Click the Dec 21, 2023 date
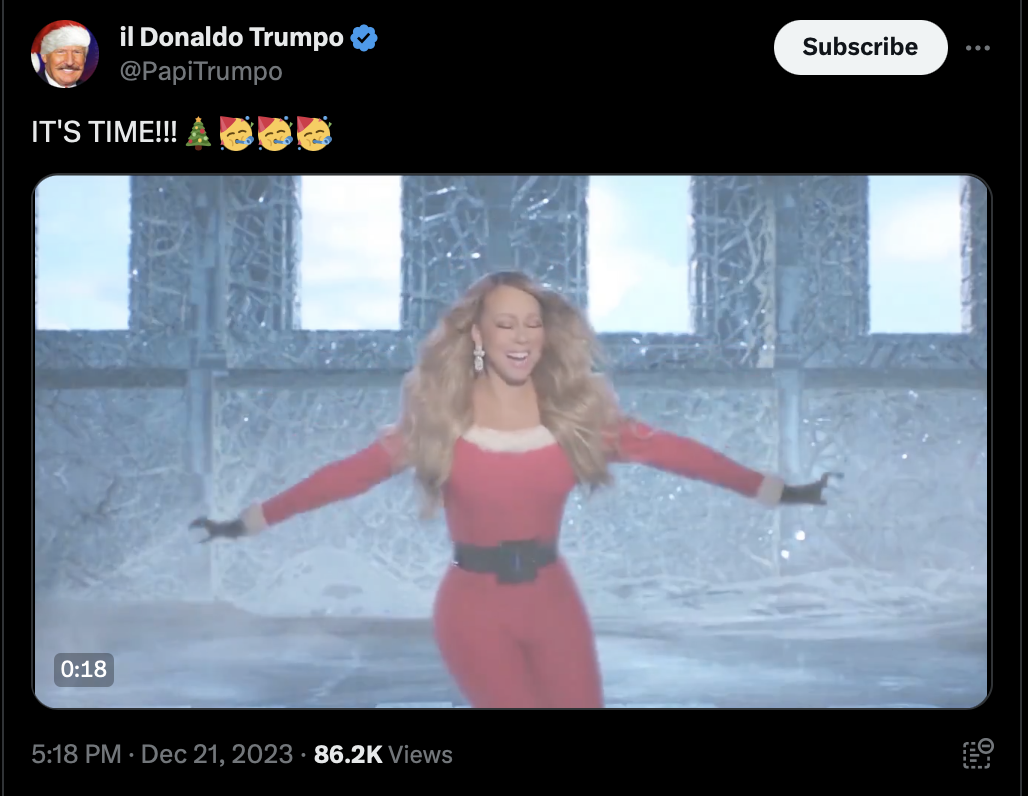This screenshot has height=796, width=1028. tap(217, 754)
